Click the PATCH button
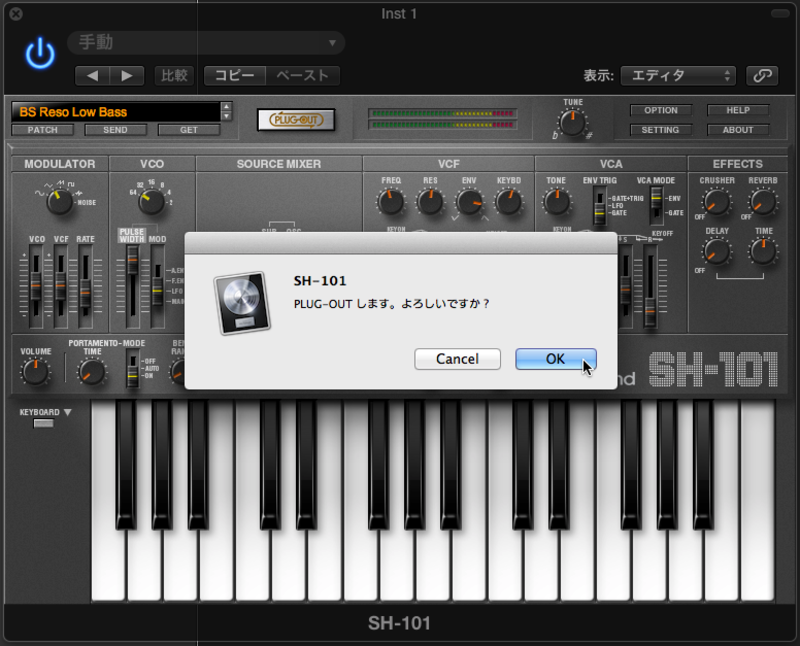This screenshot has width=800, height=646. point(43,130)
